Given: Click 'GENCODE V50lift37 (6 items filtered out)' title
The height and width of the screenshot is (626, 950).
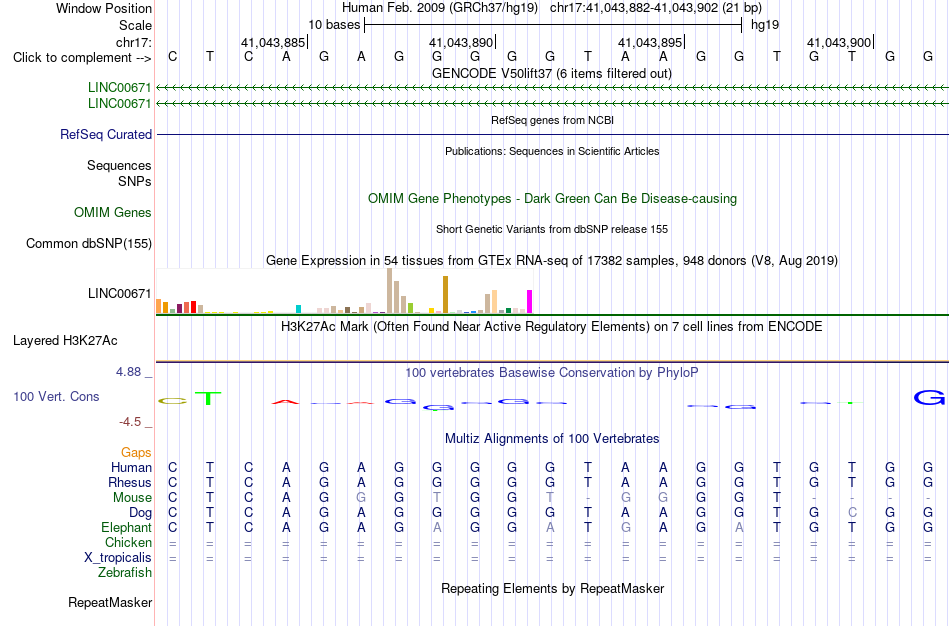Looking at the screenshot, I should tap(552, 73).
